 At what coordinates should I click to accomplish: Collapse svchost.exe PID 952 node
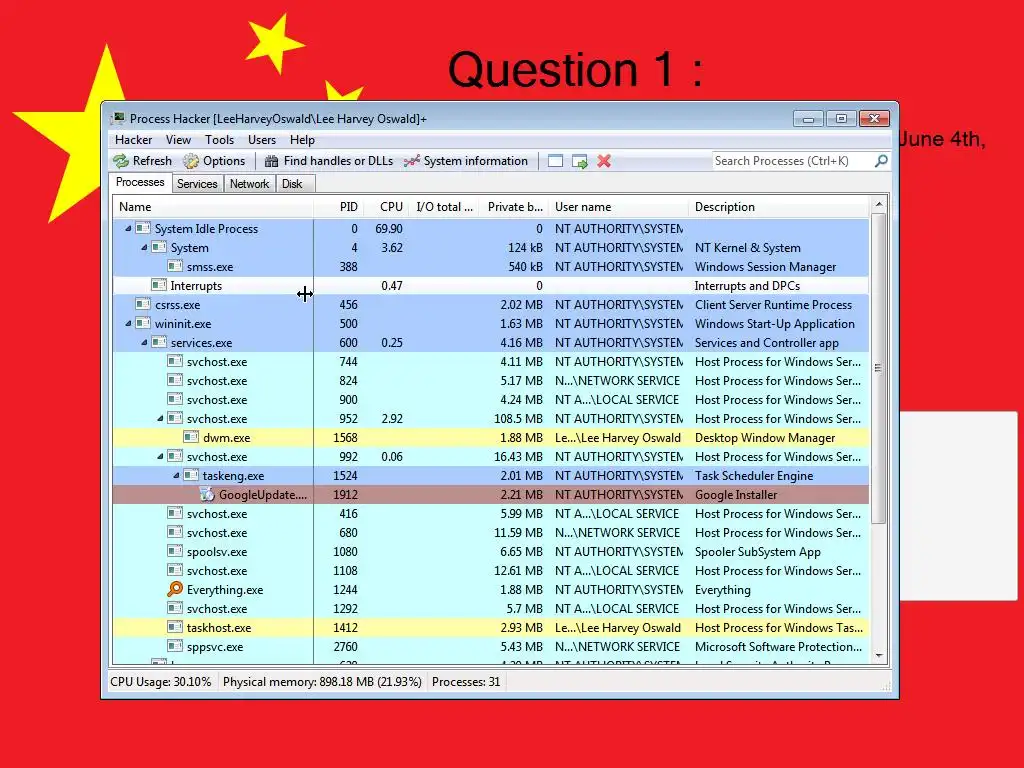160,419
